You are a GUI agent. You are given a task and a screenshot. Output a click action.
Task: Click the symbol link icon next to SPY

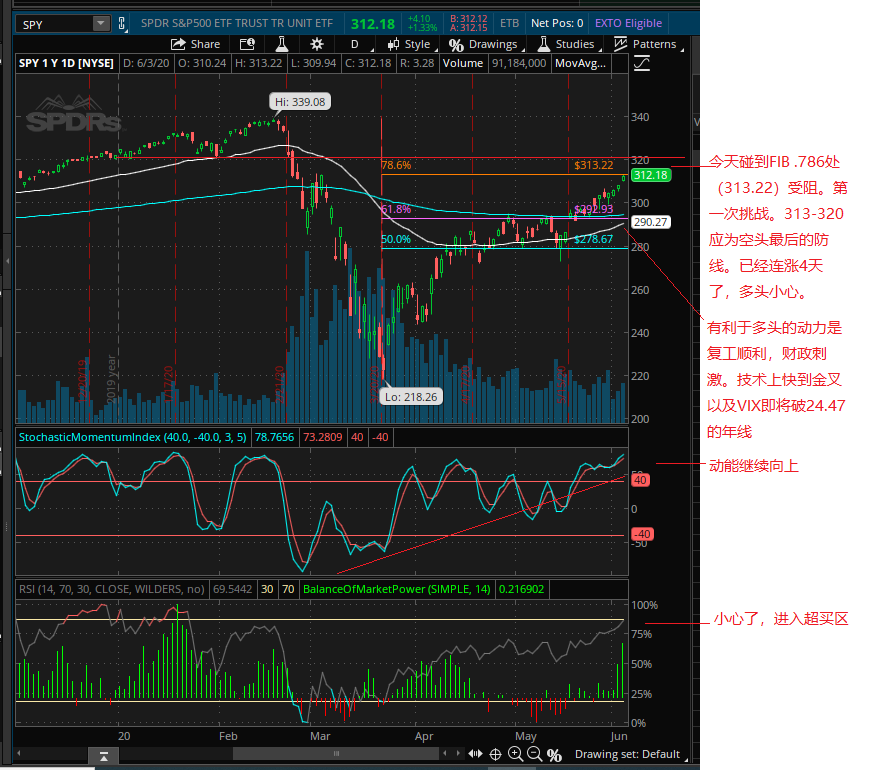pos(121,24)
